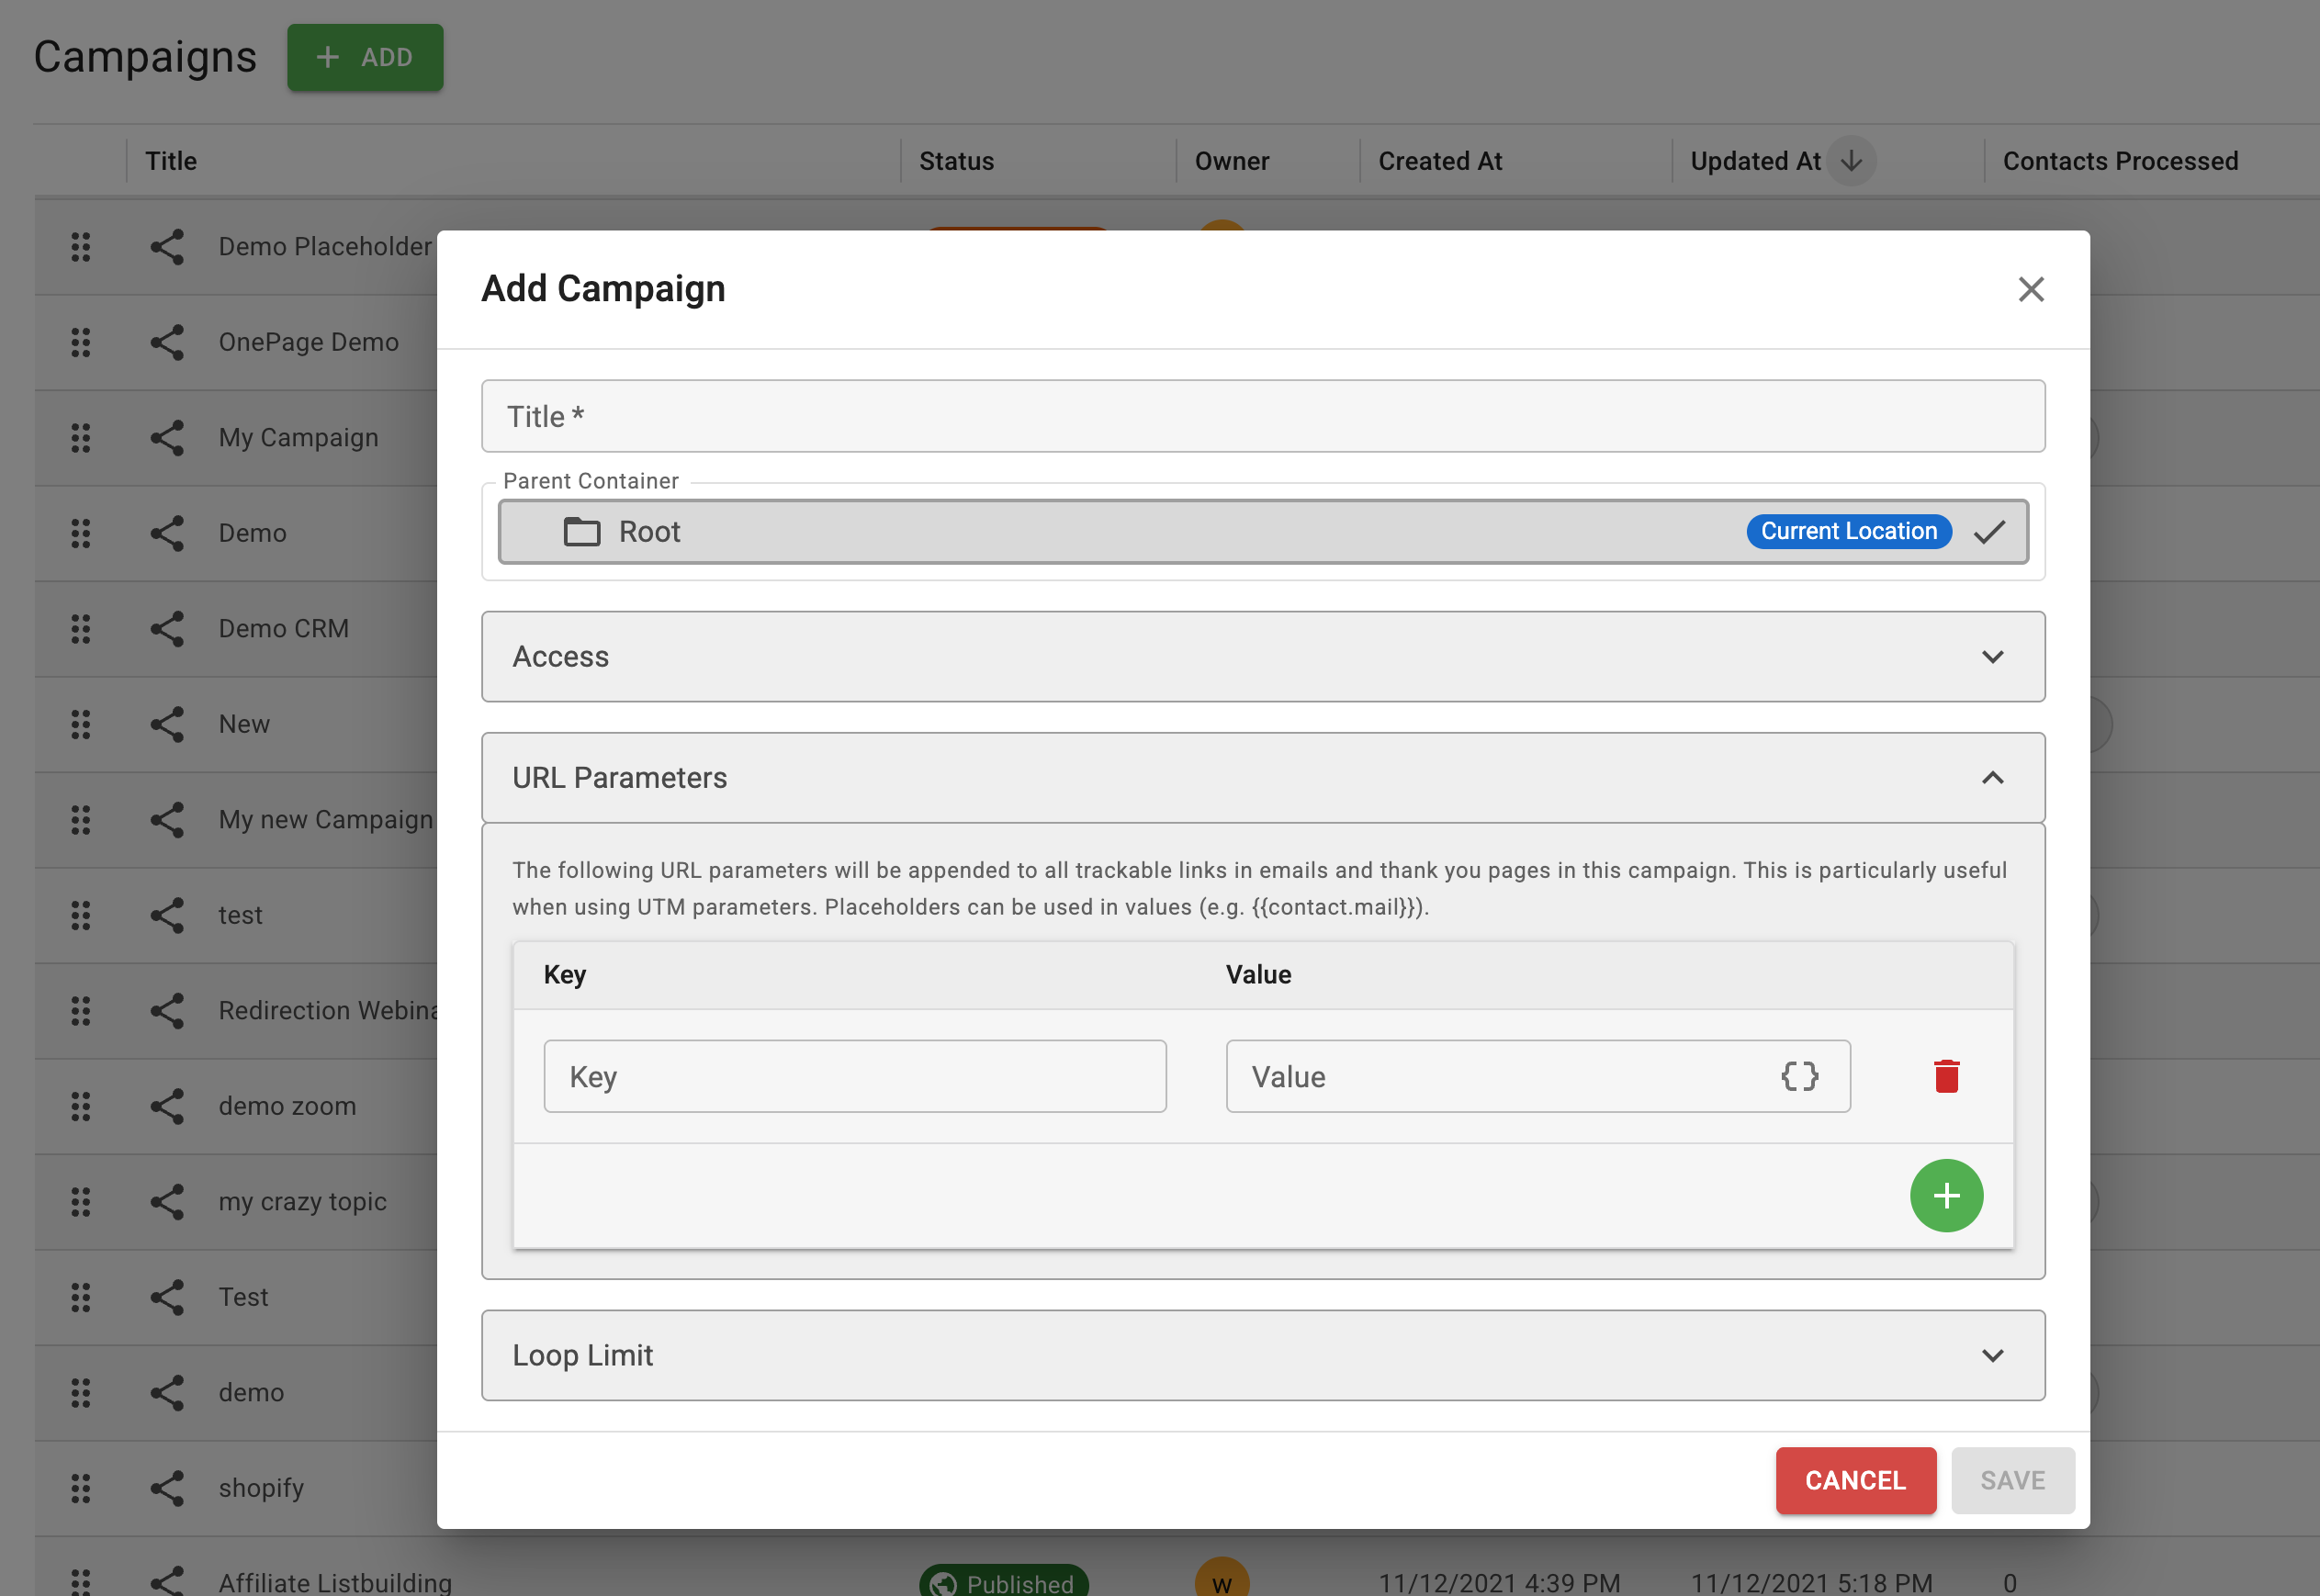Screen dimensions: 2320x1596
Task: Click campaign icon of My Campaign row
Action: click(167, 437)
